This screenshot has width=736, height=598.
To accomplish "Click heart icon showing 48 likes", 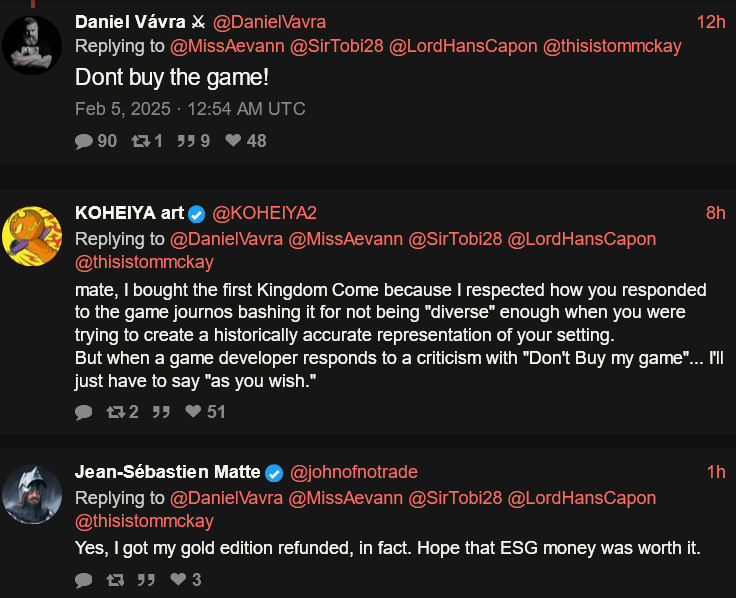I will click(x=233, y=140).
